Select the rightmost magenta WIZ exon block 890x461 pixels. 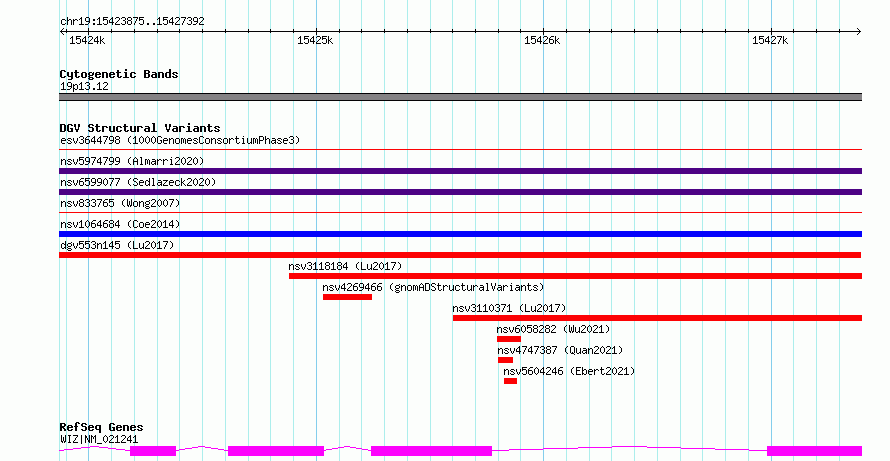pos(815,451)
